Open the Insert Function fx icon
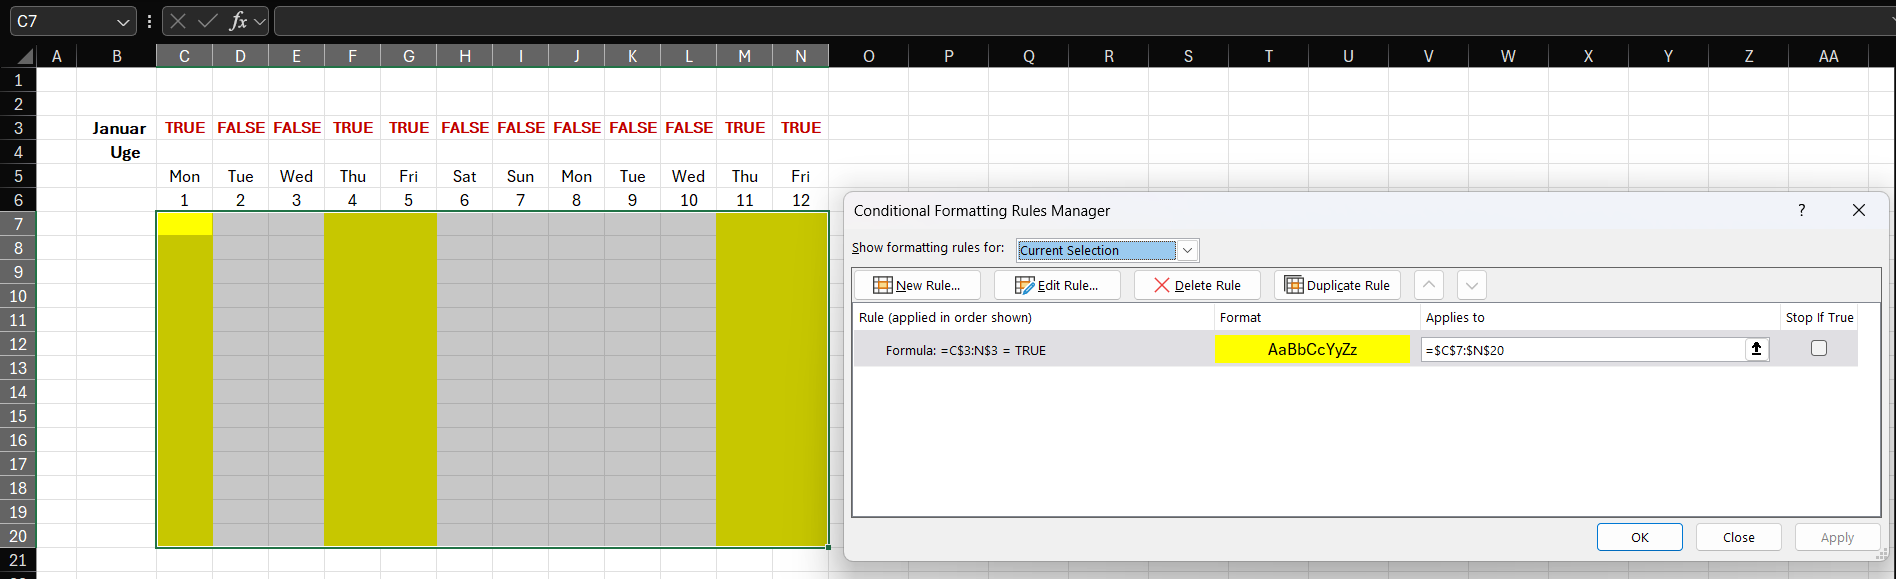The width and height of the screenshot is (1896, 579). (238, 21)
